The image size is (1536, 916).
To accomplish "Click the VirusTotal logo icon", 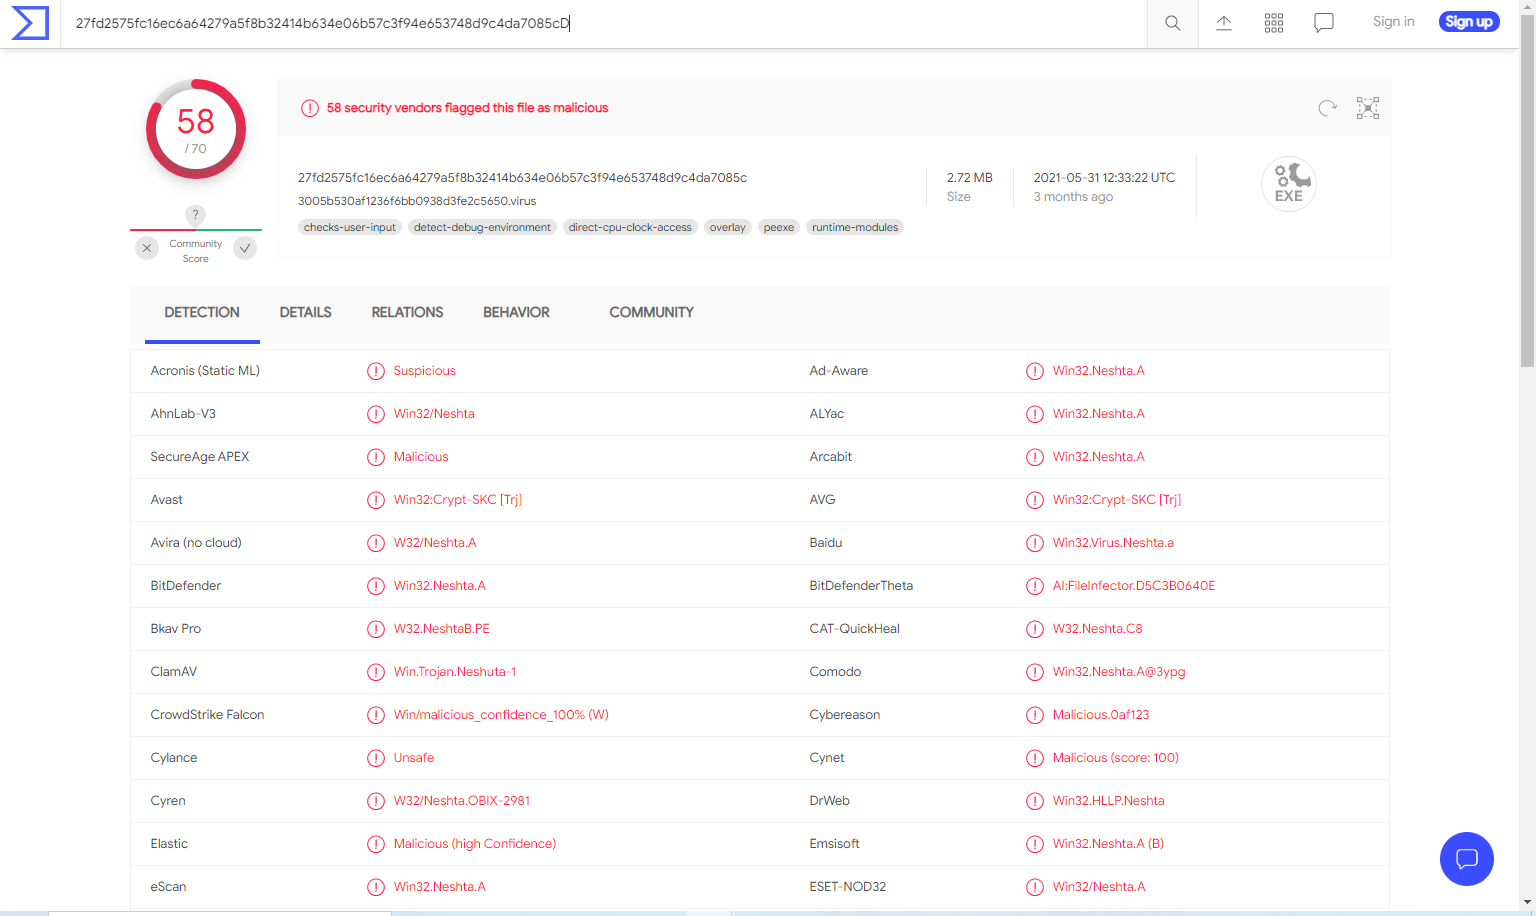I will click(30, 23).
